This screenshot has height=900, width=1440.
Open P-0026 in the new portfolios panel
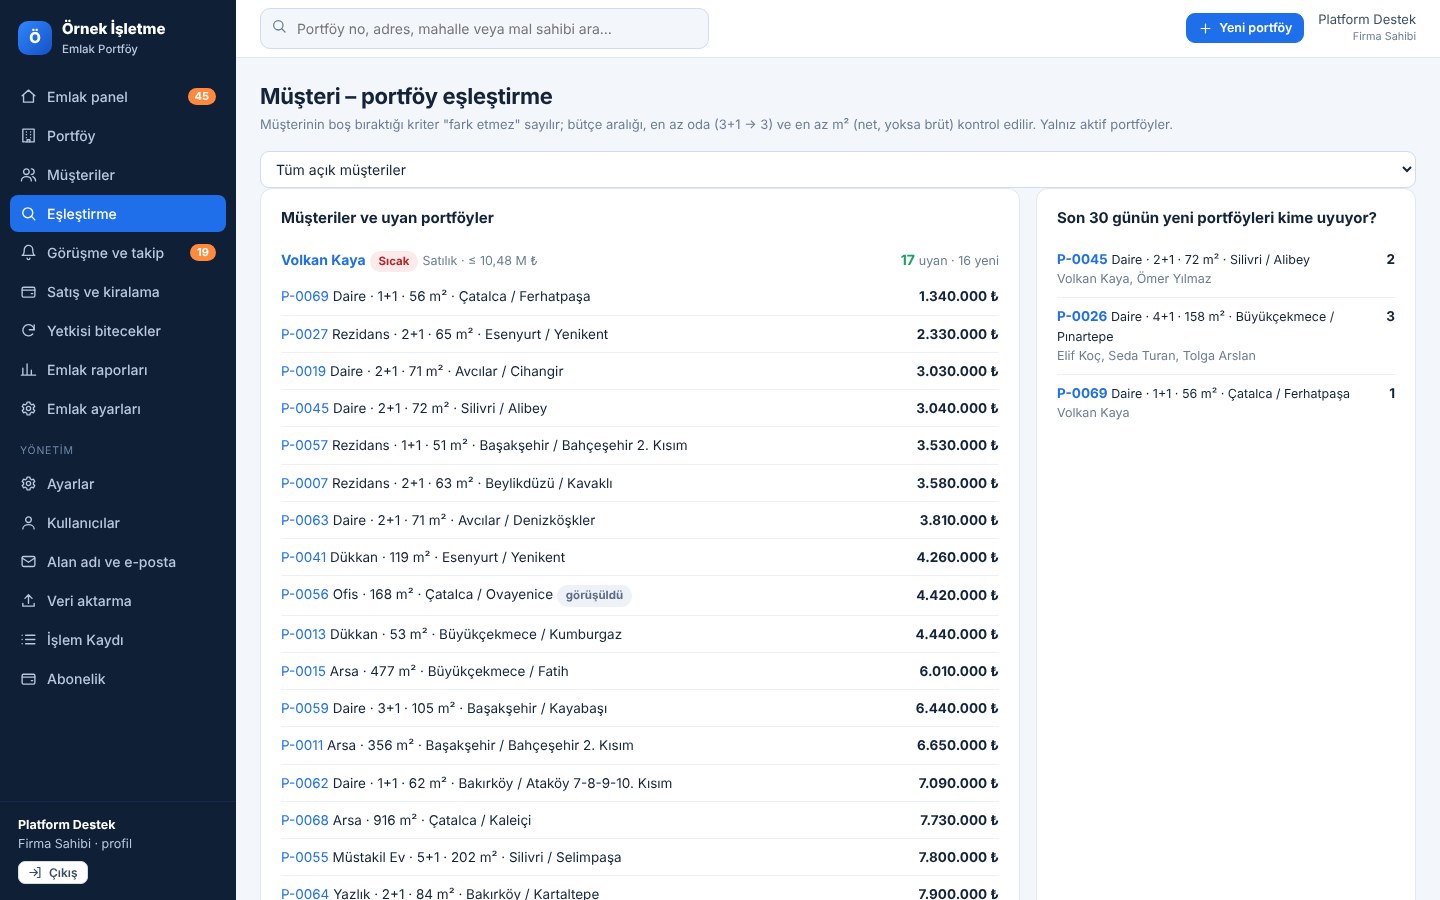tap(1082, 316)
